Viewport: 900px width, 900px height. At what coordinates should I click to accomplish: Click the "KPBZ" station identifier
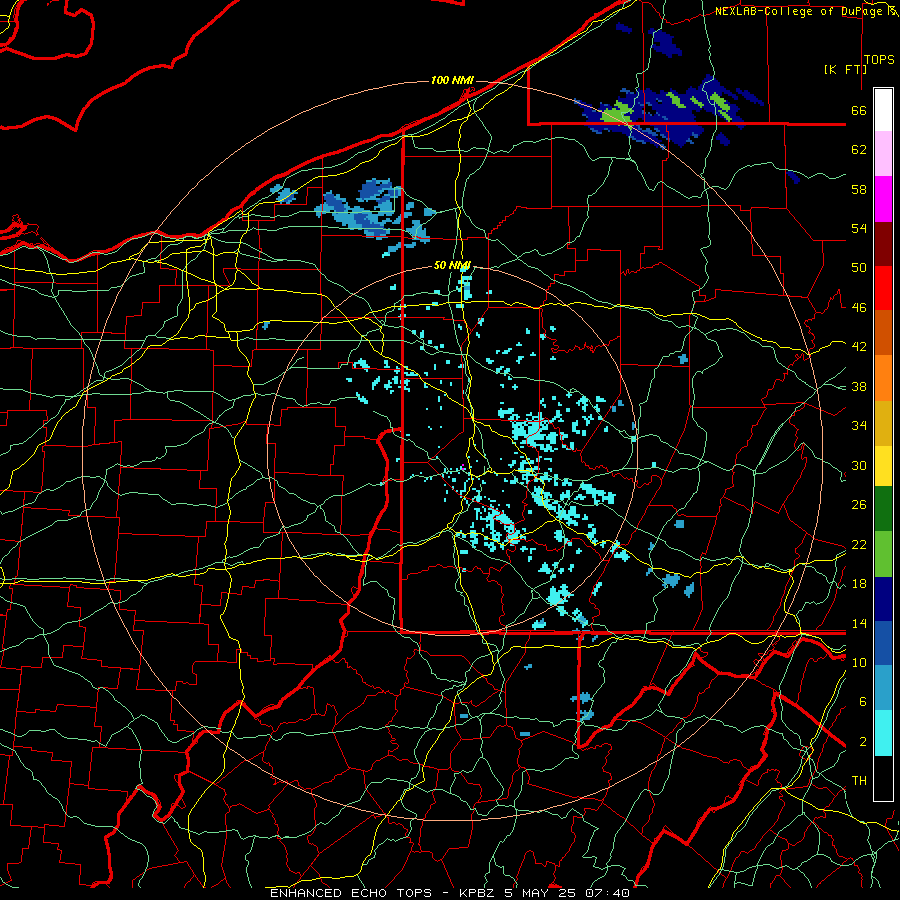pyautogui.click(x=476, y=893)
